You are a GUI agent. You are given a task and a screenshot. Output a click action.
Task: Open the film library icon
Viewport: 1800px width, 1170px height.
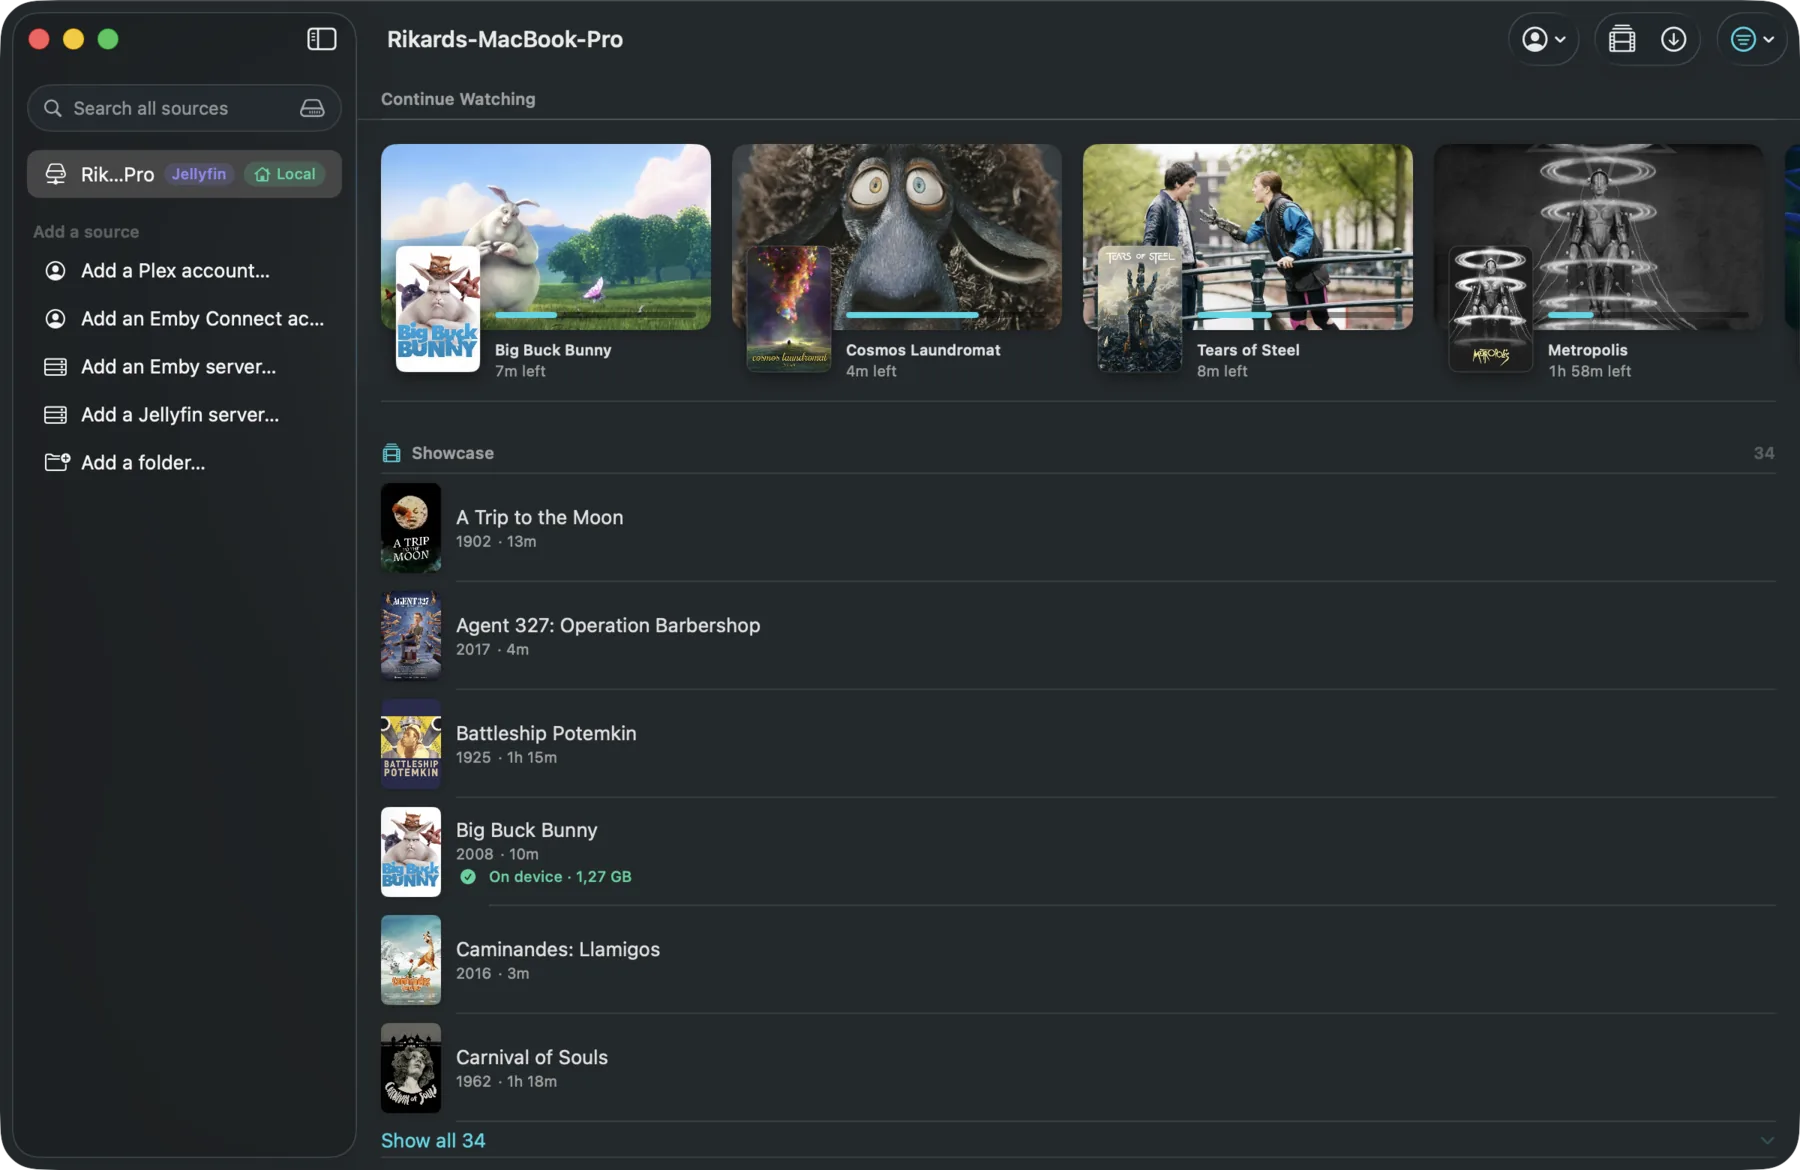(1622, 39)
